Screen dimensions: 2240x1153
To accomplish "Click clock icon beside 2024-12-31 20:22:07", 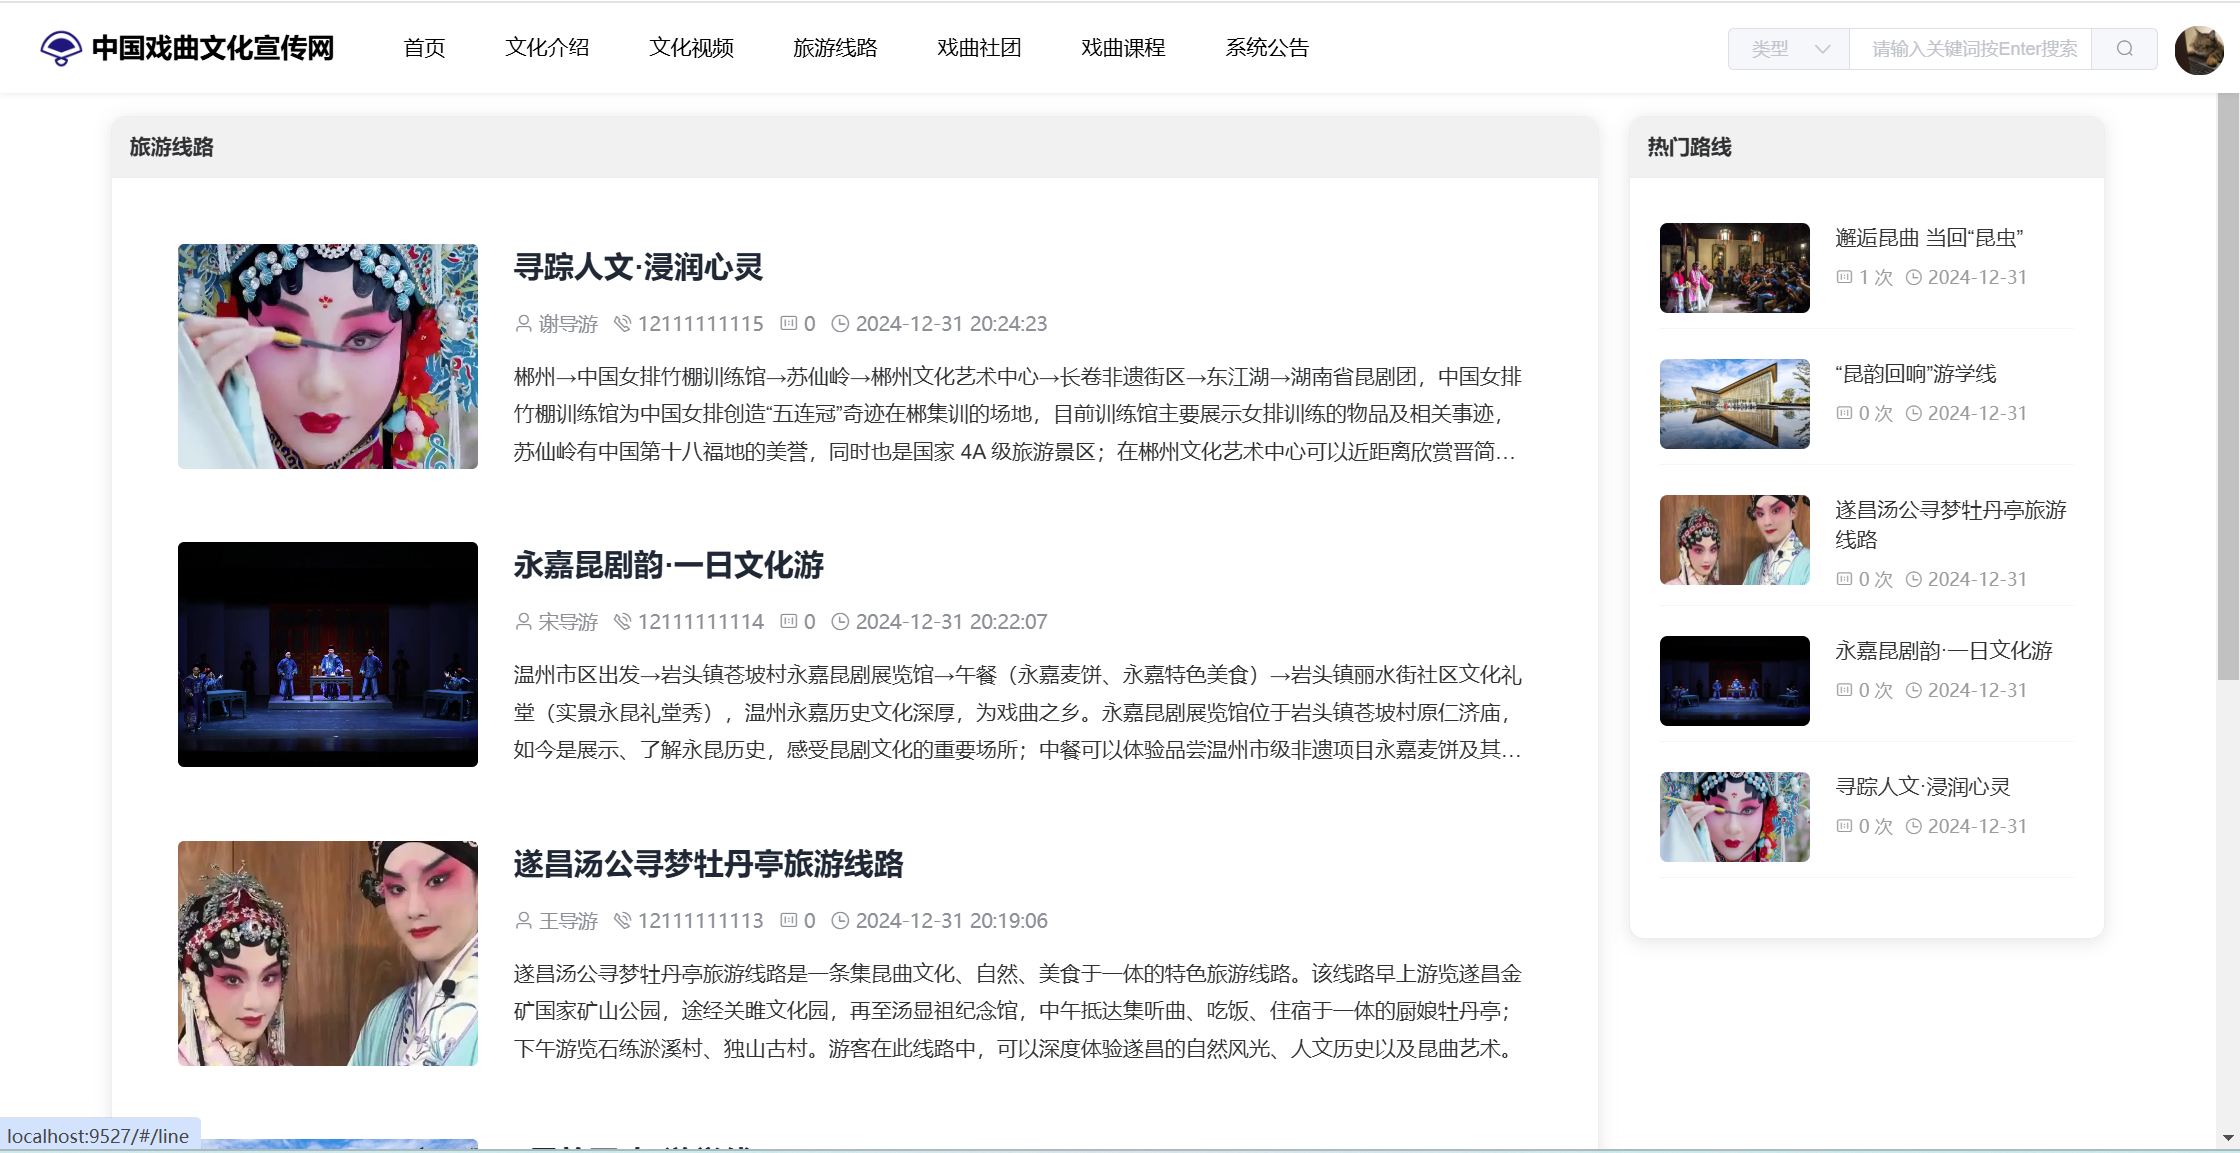I will [840, 621].
